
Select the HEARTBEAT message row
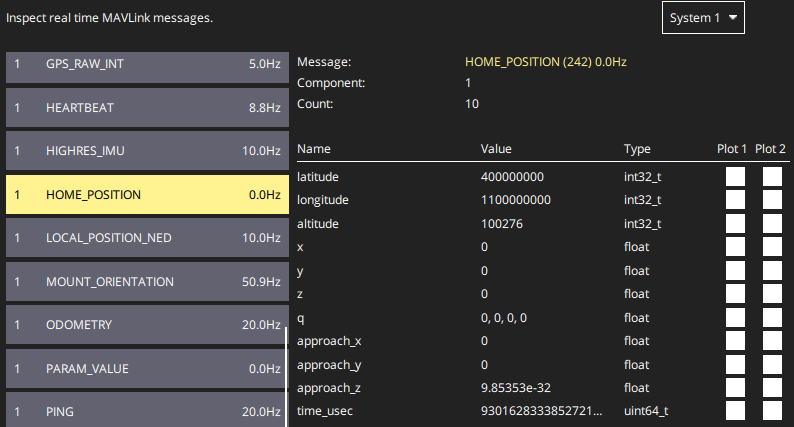point(147,107)
